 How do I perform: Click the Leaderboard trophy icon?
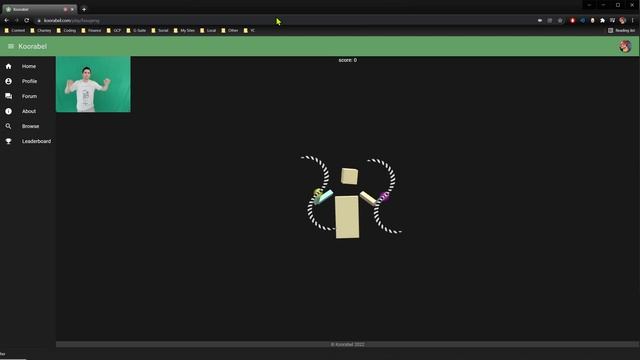click(9, 141)
